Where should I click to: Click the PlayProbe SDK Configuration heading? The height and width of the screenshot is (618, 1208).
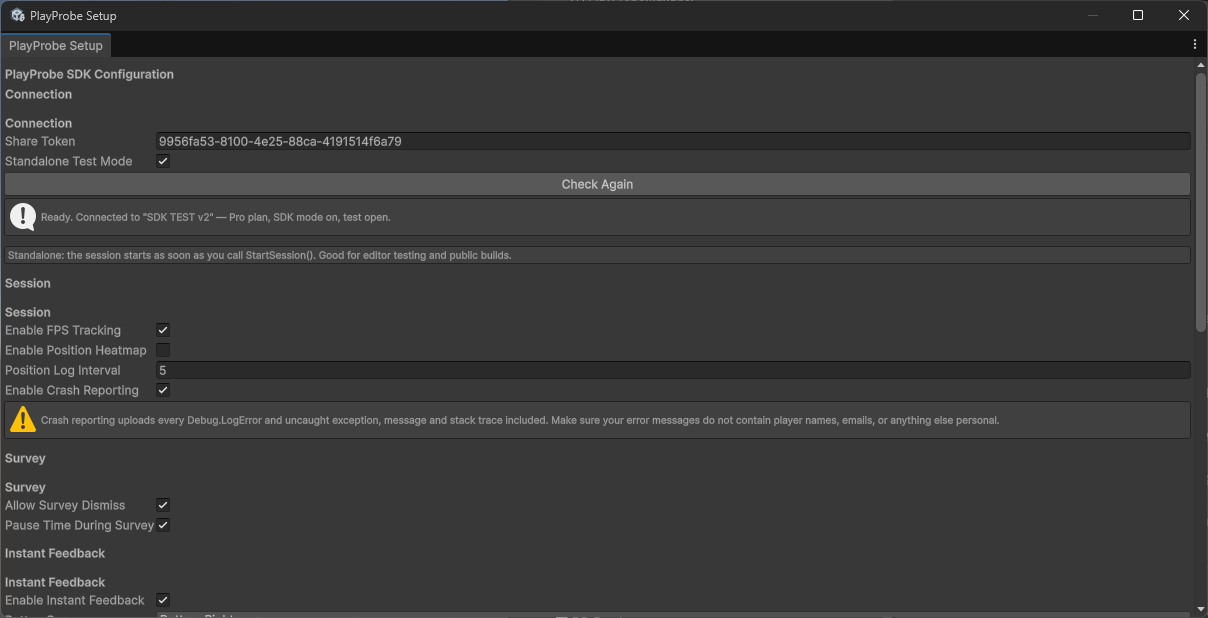[x=89, y=74]
